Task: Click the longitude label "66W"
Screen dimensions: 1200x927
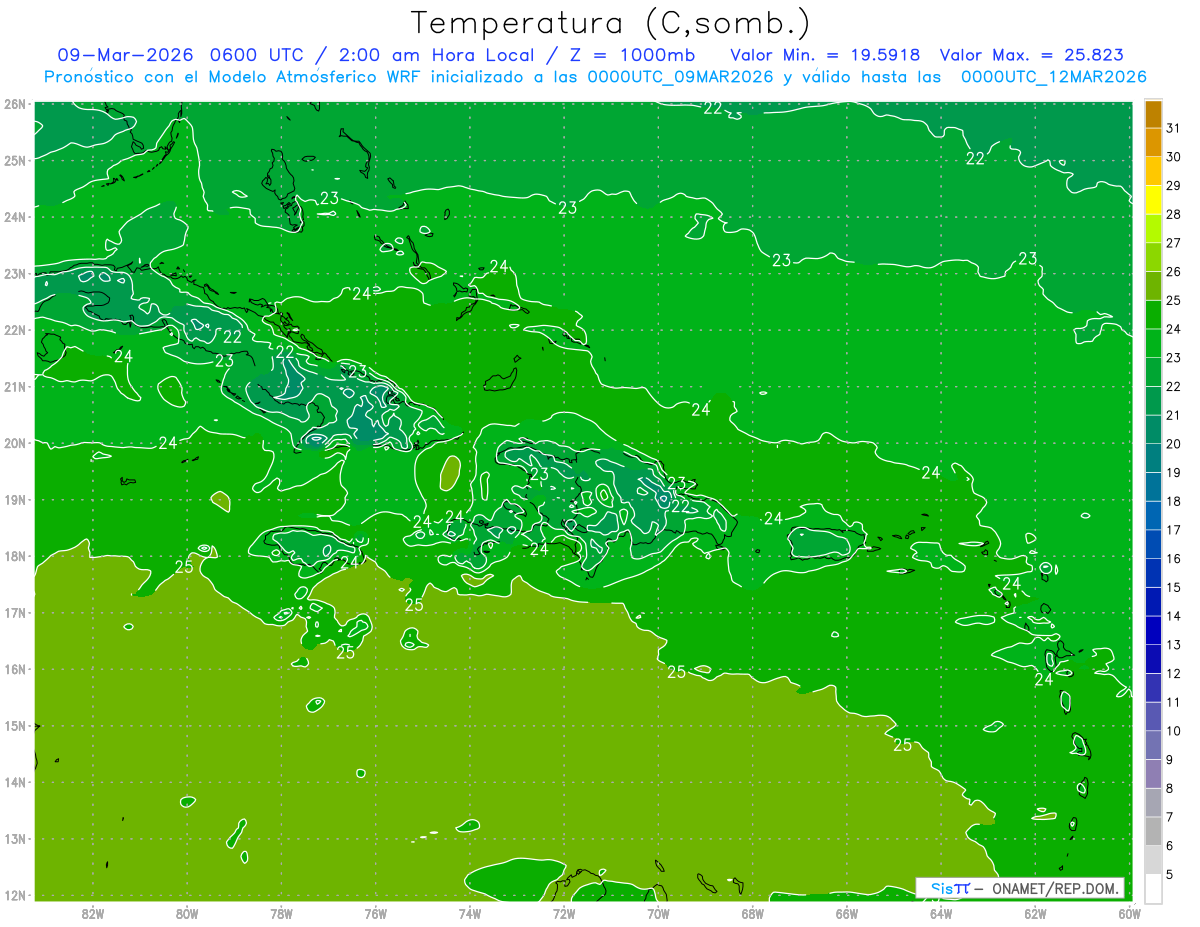Action: coord(846,913)
